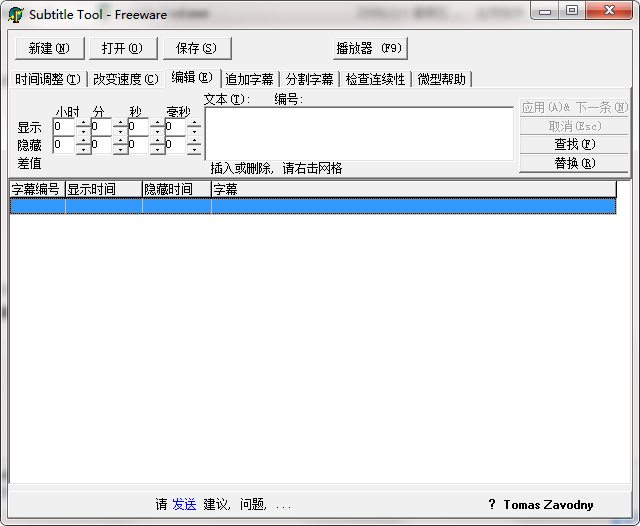Show the 微型帮助 tab
640x526 pixels.
coord(441,79)
